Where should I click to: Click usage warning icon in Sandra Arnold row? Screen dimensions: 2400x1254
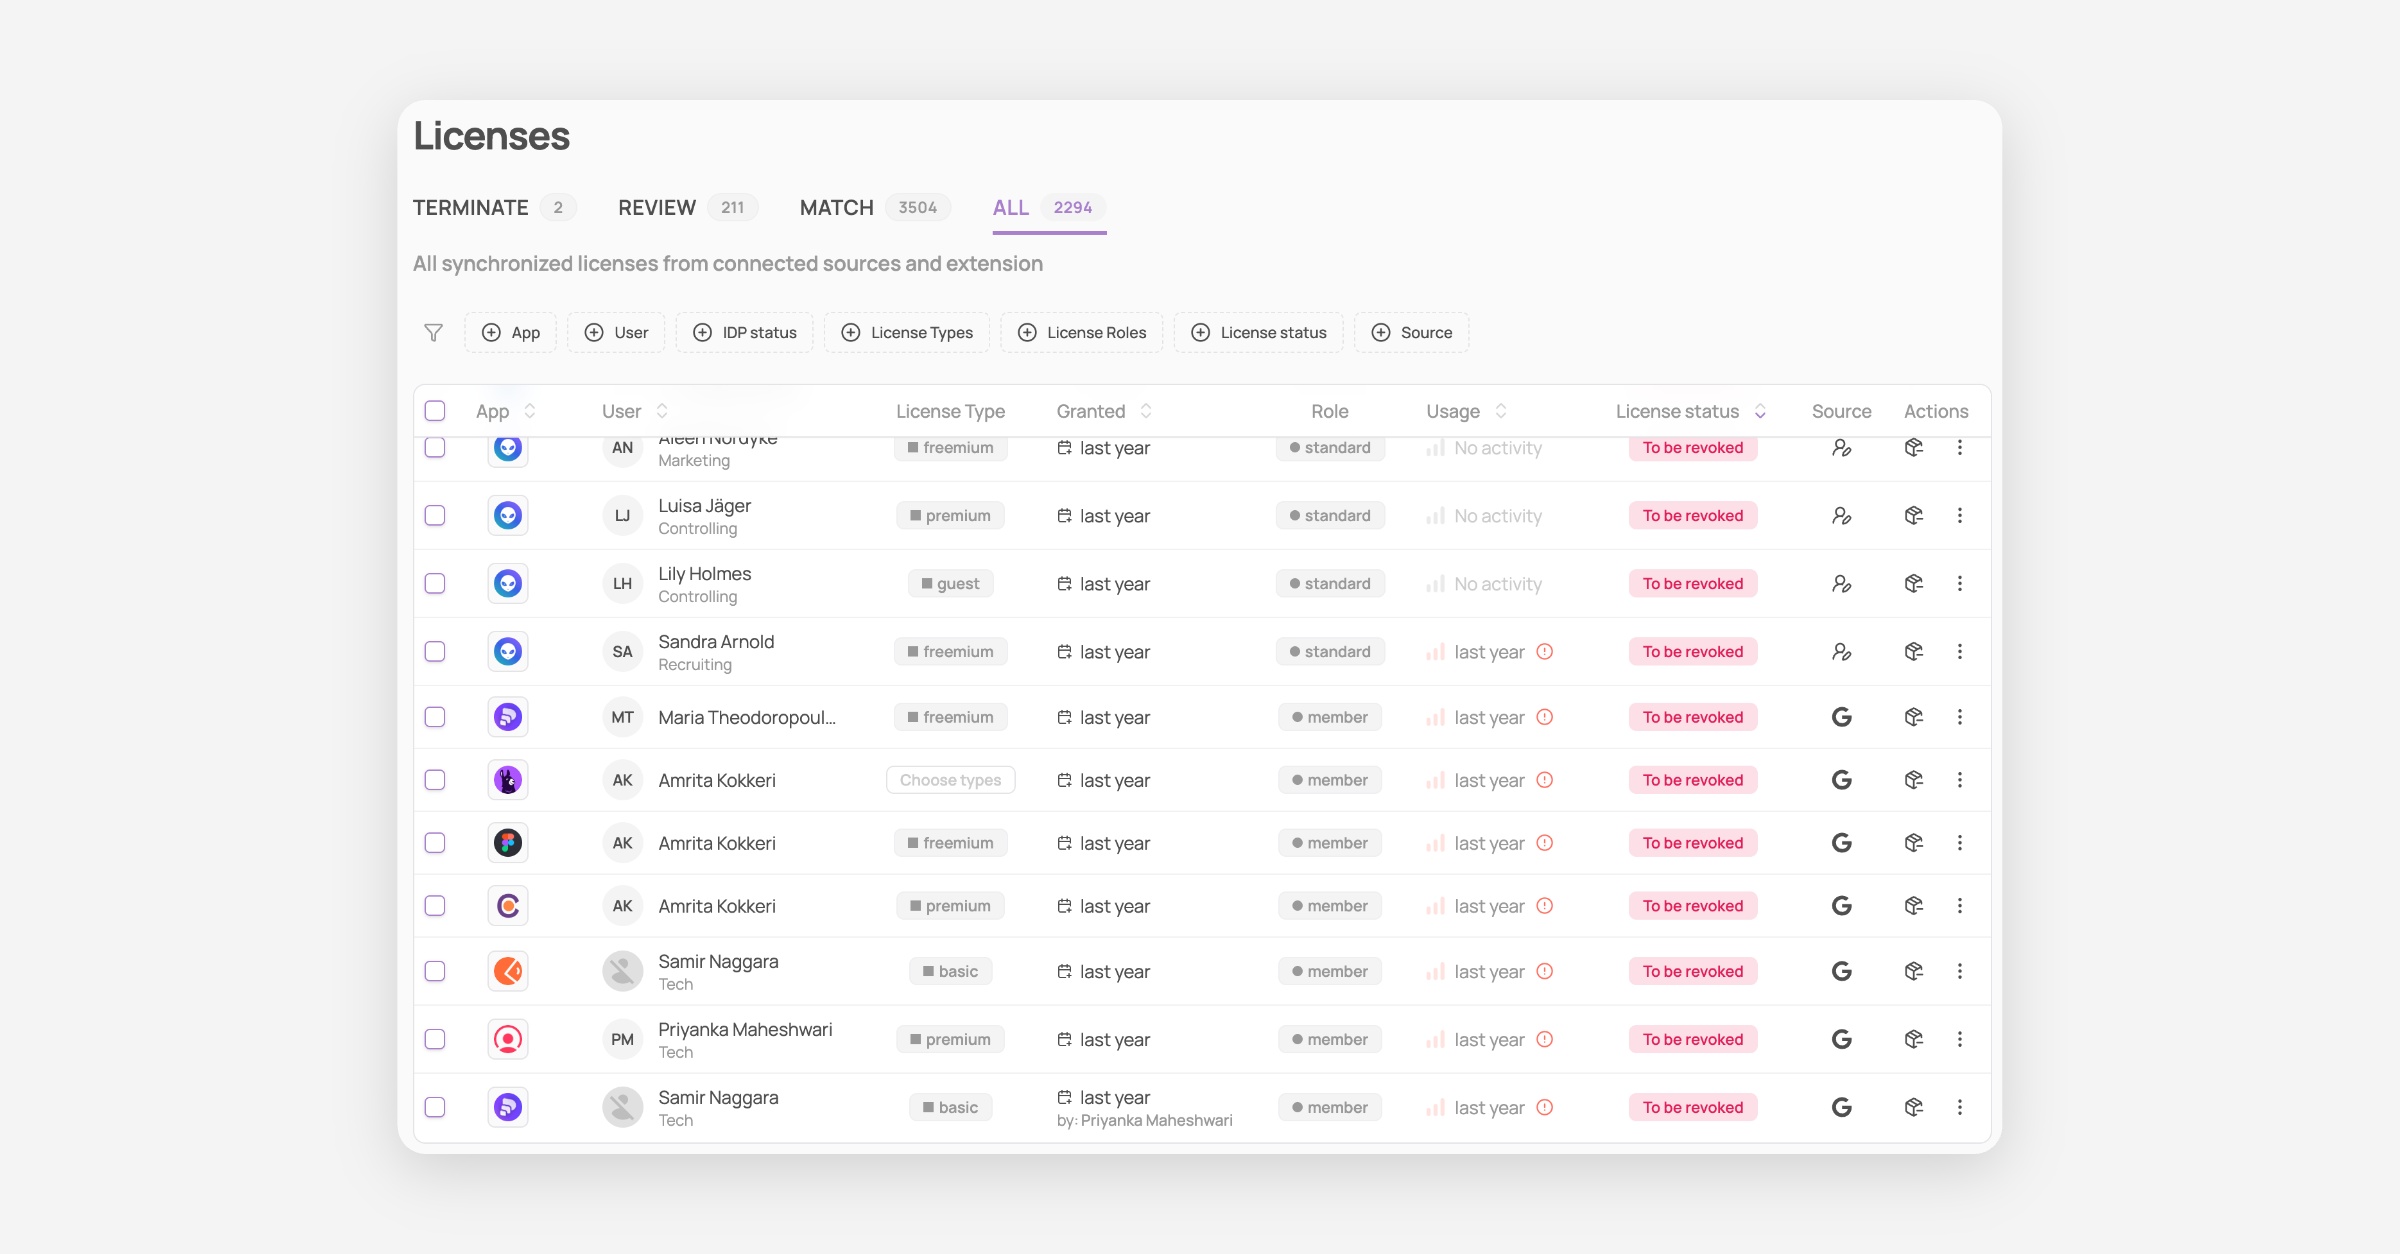pyautogui.click(x=1544, y=652)
